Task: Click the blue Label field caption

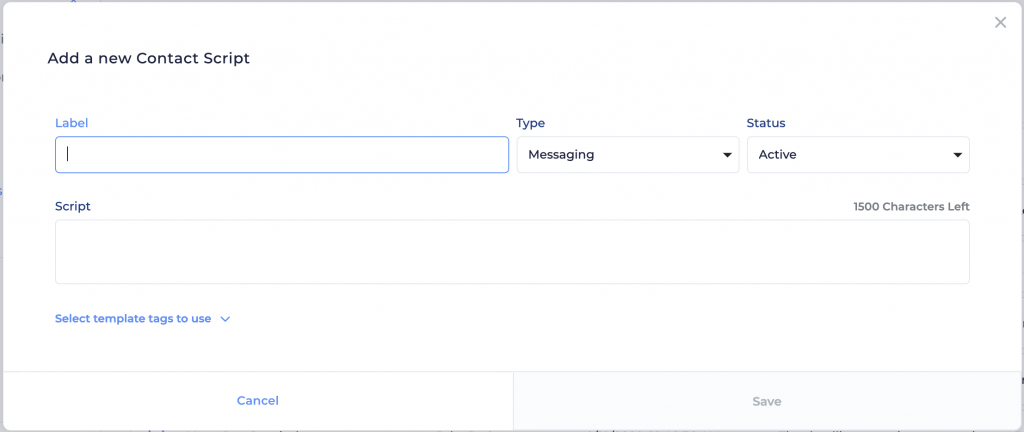Action: tap(71, 123)
